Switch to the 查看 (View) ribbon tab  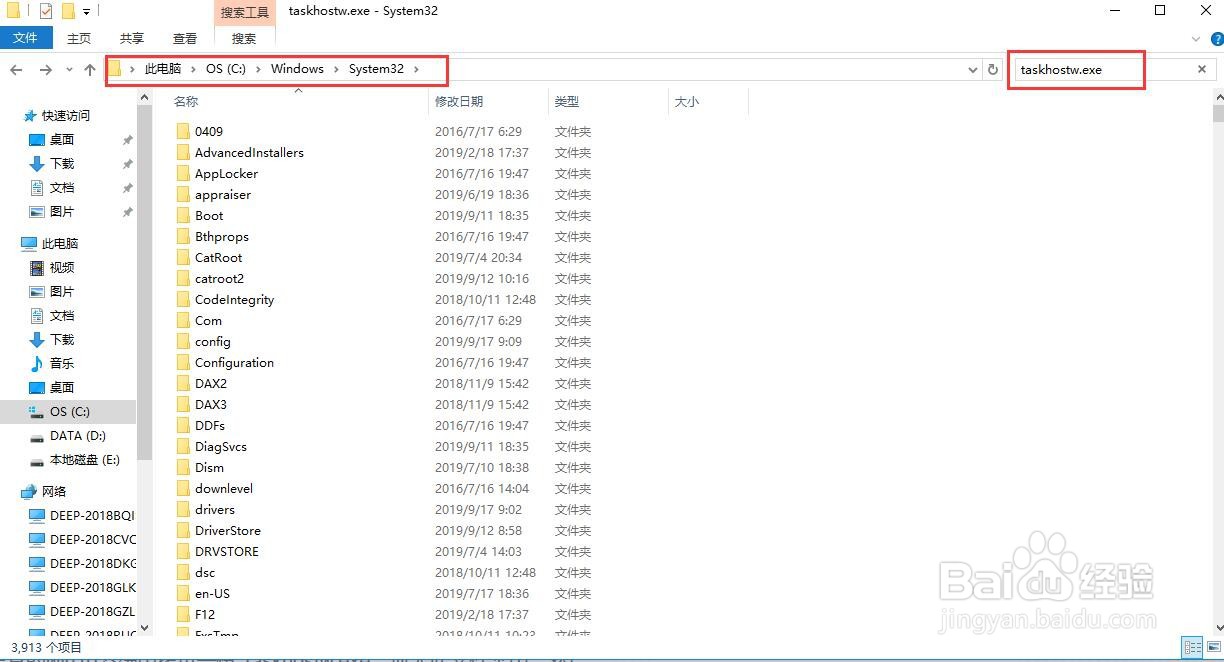(184, 38)
